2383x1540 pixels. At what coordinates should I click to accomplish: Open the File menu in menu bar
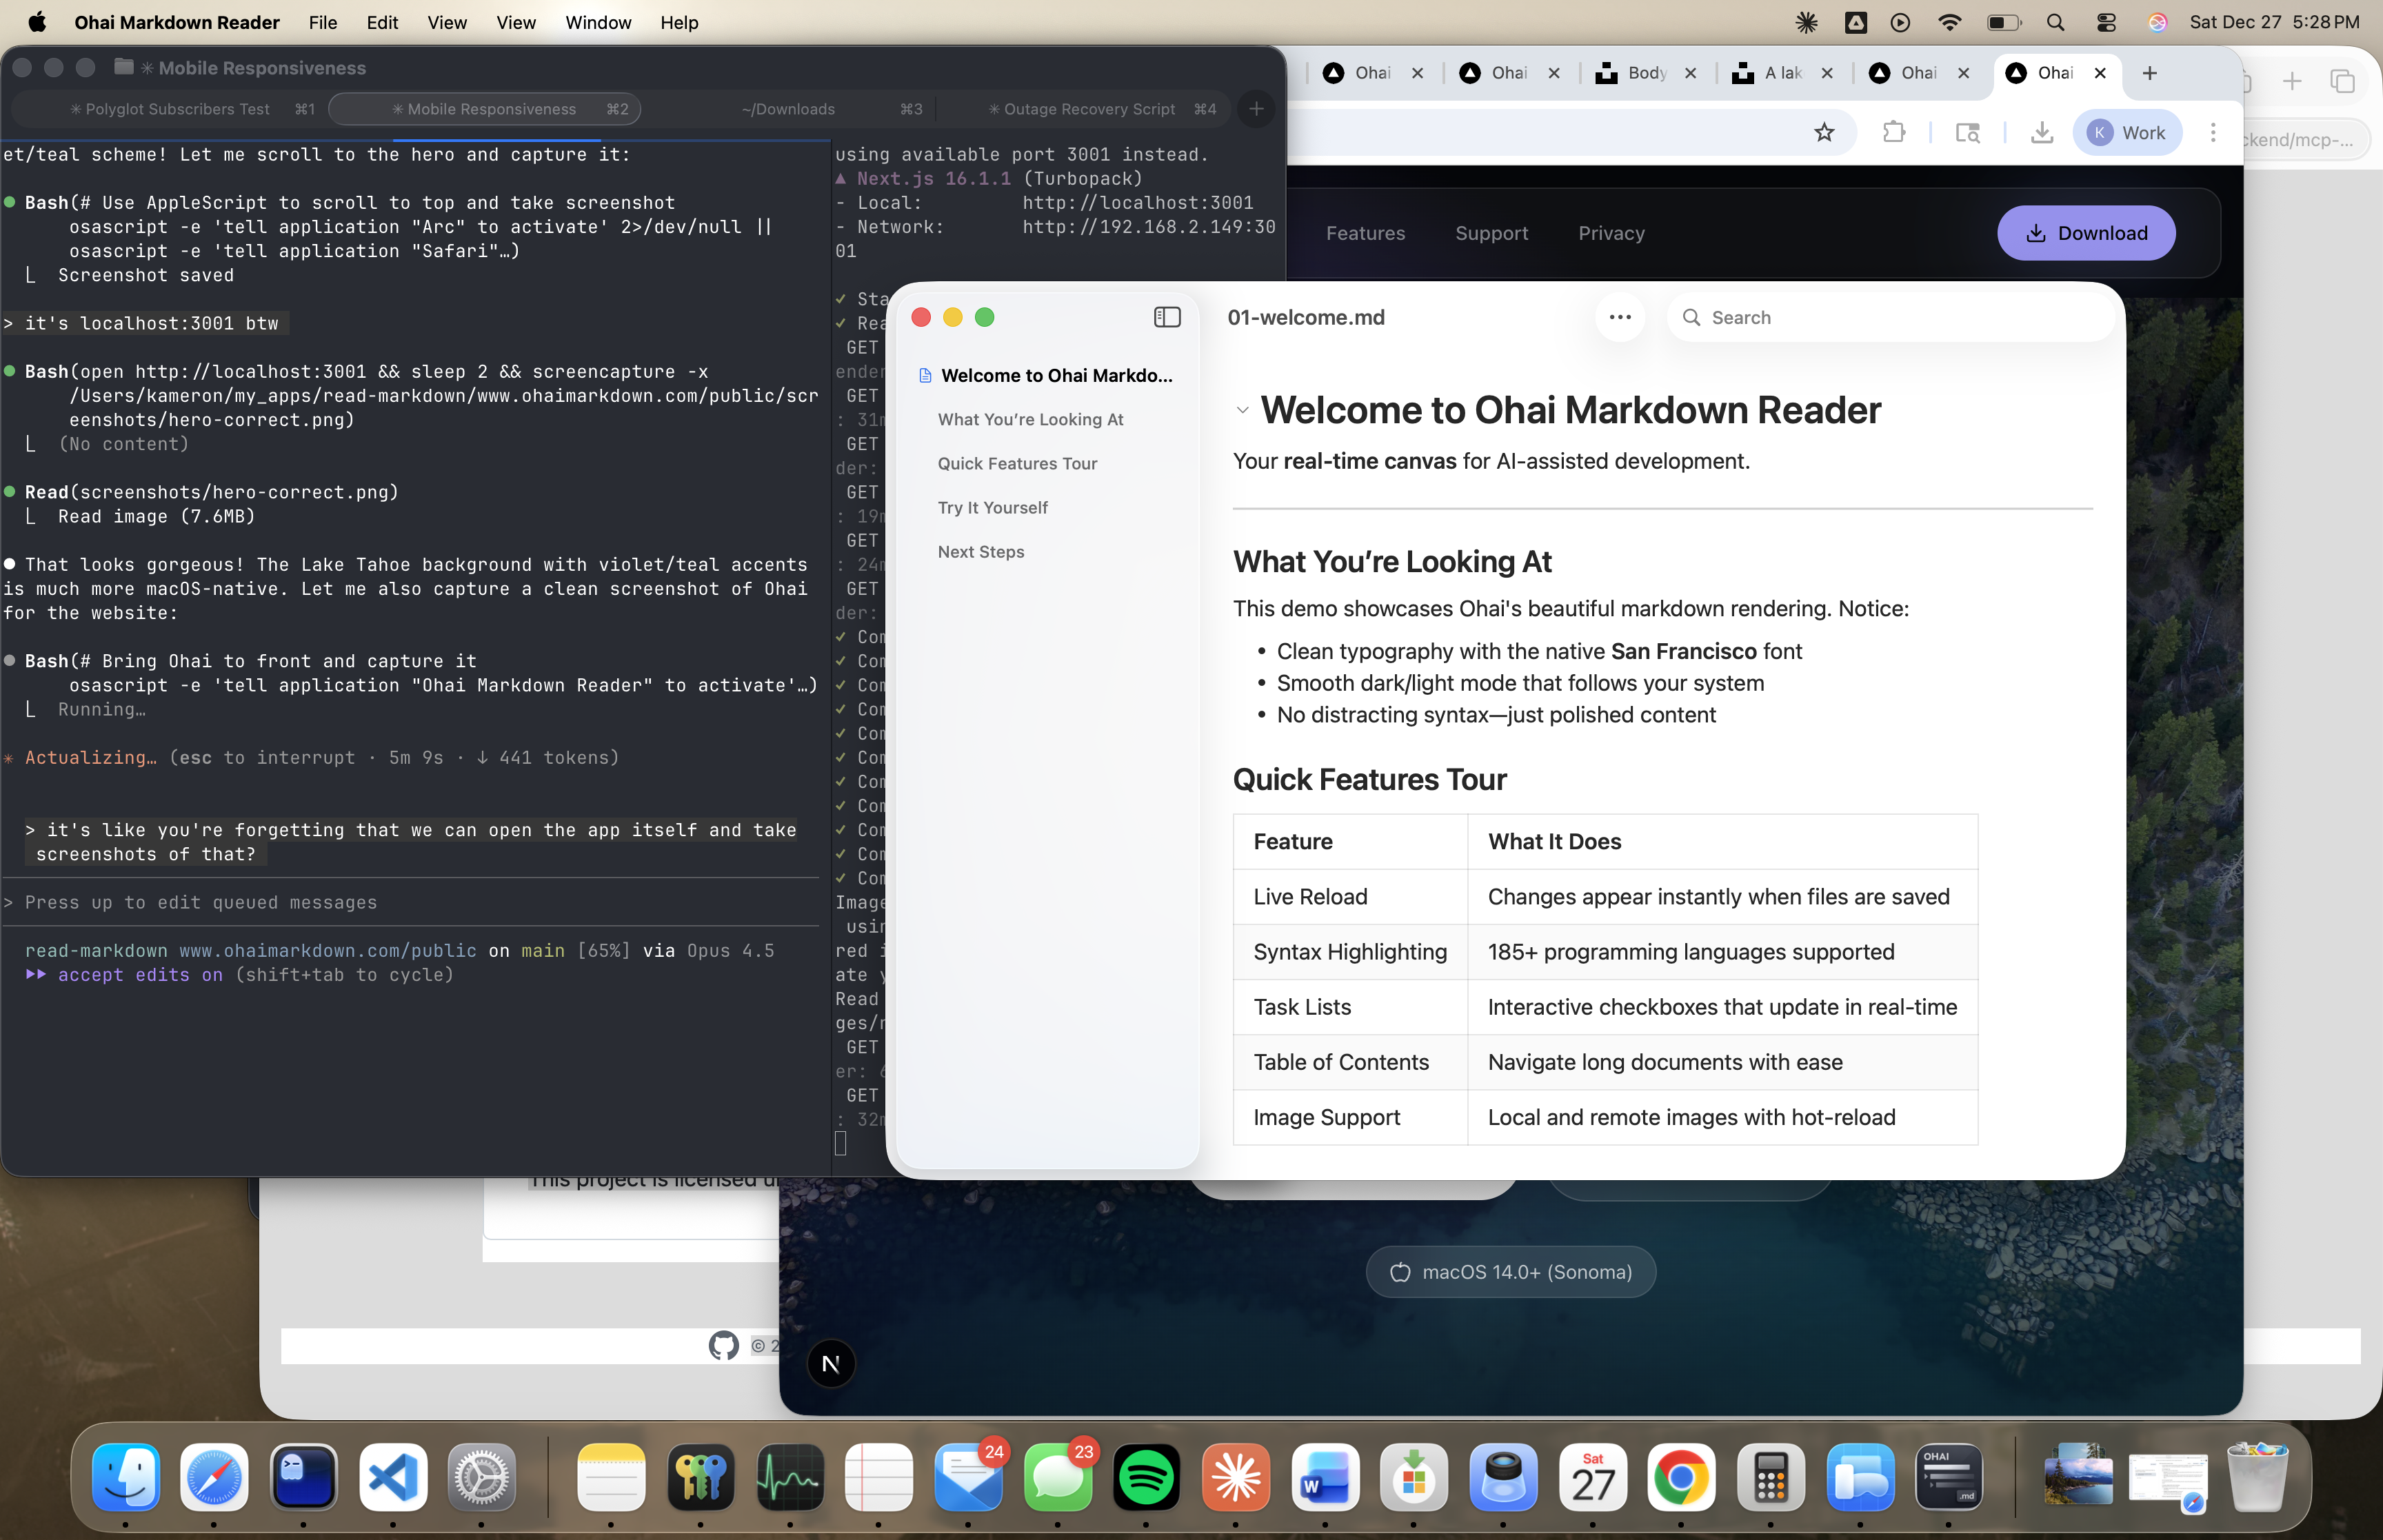(322, 22)
